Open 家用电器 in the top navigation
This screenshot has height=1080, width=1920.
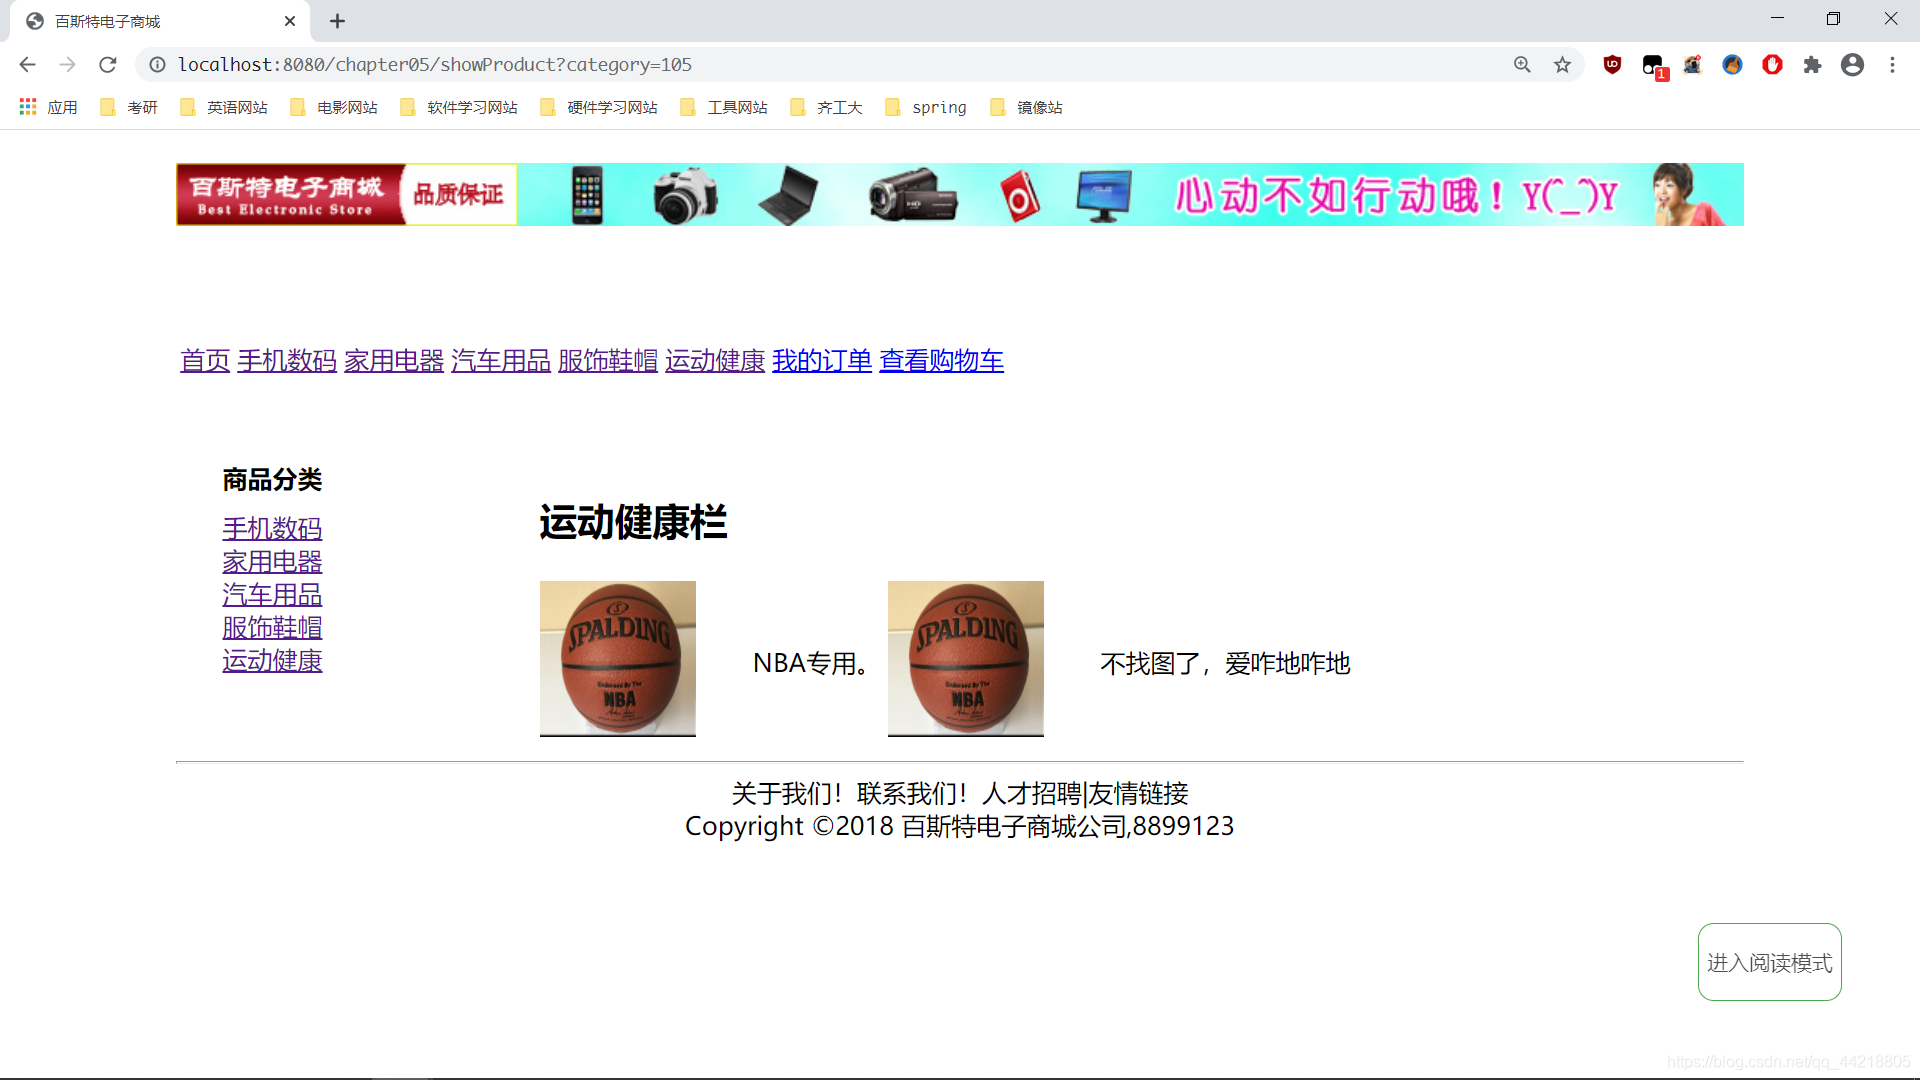394,361
